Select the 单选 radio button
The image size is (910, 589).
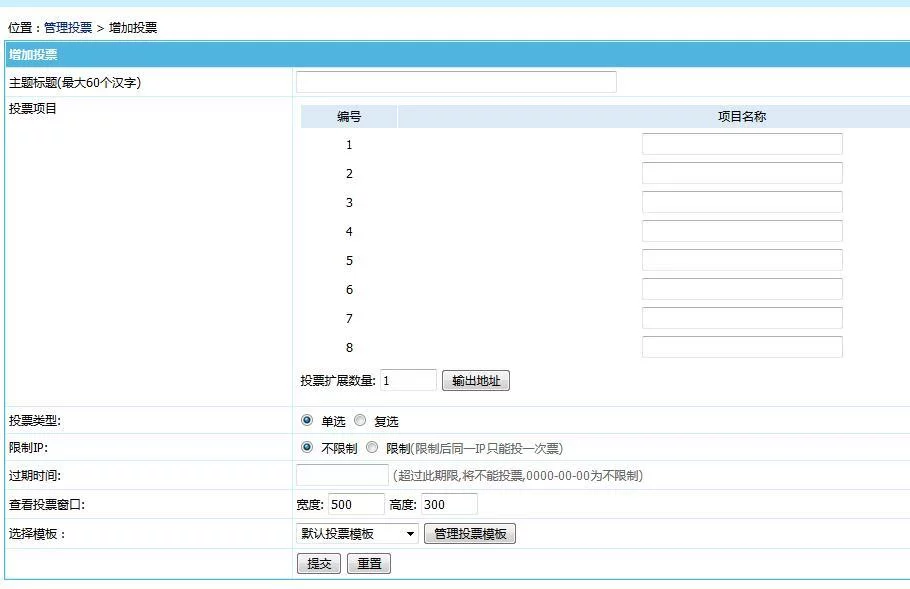coord(307,420)
